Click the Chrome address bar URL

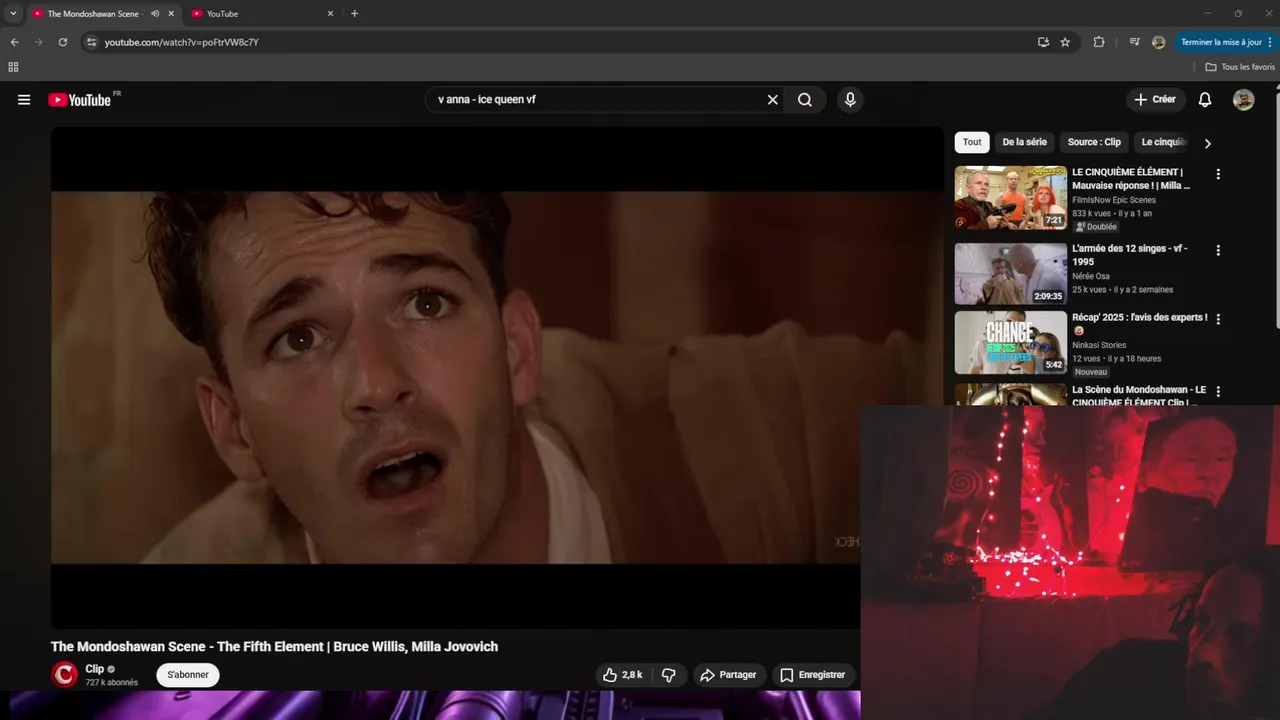(182, 42)
